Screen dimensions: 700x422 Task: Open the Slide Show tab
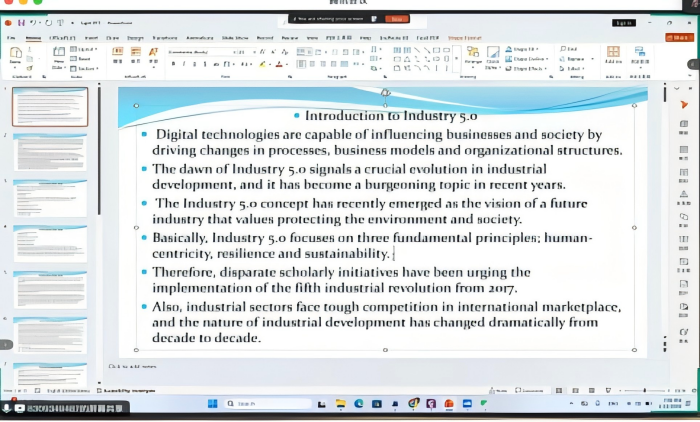pos(238,37)
